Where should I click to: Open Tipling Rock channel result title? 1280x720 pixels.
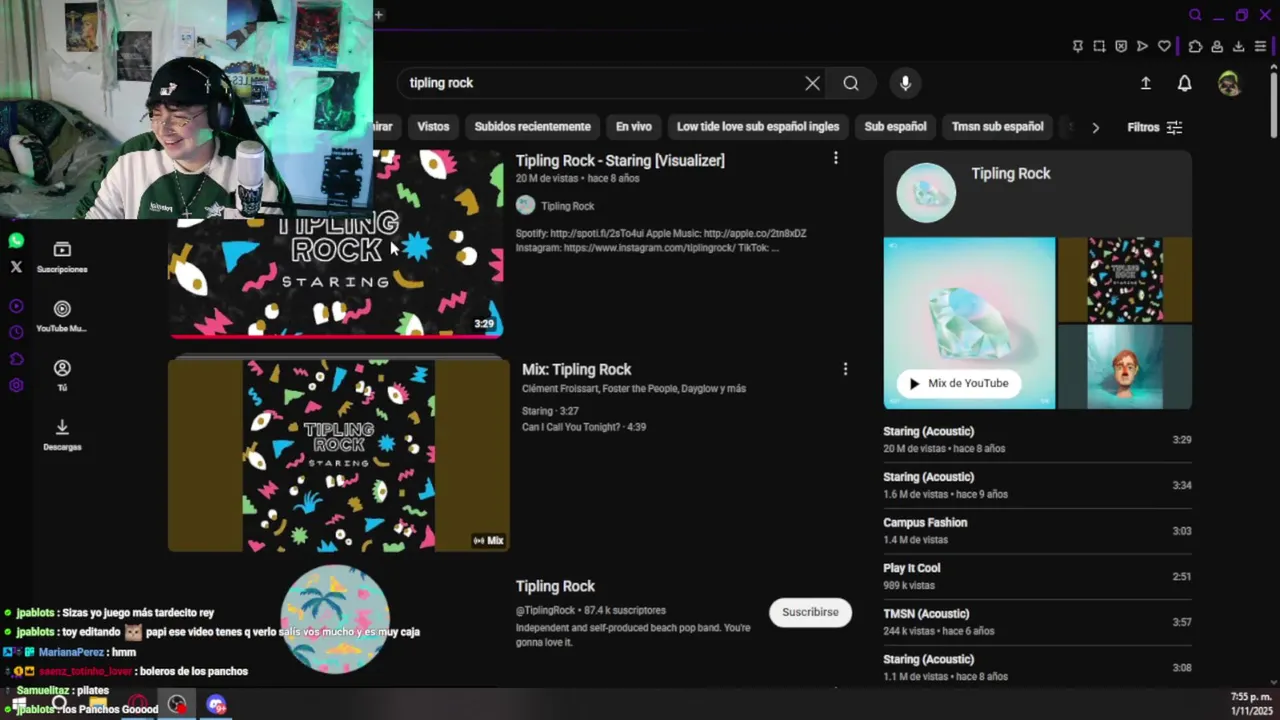pos(555,586)
